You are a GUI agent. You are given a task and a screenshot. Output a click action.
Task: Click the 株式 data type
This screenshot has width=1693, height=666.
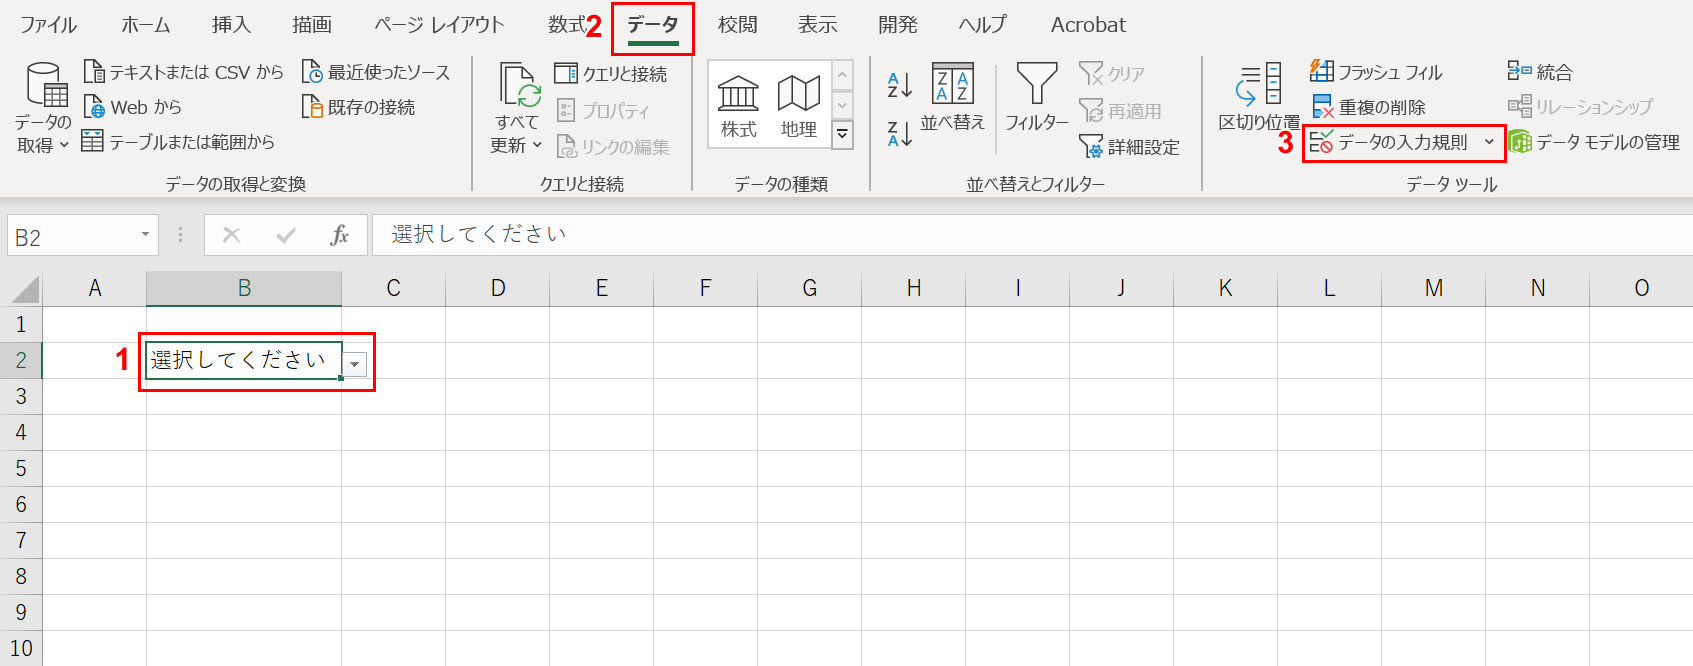pos(739,106)
